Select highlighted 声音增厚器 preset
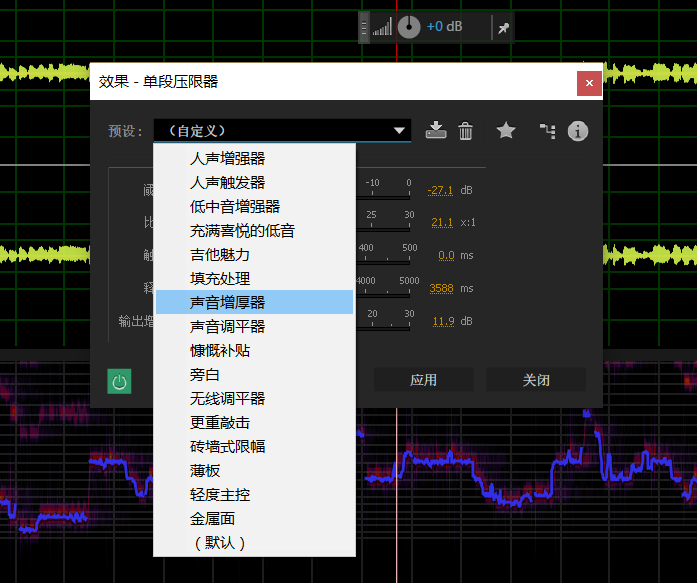 tap(254, 303)
